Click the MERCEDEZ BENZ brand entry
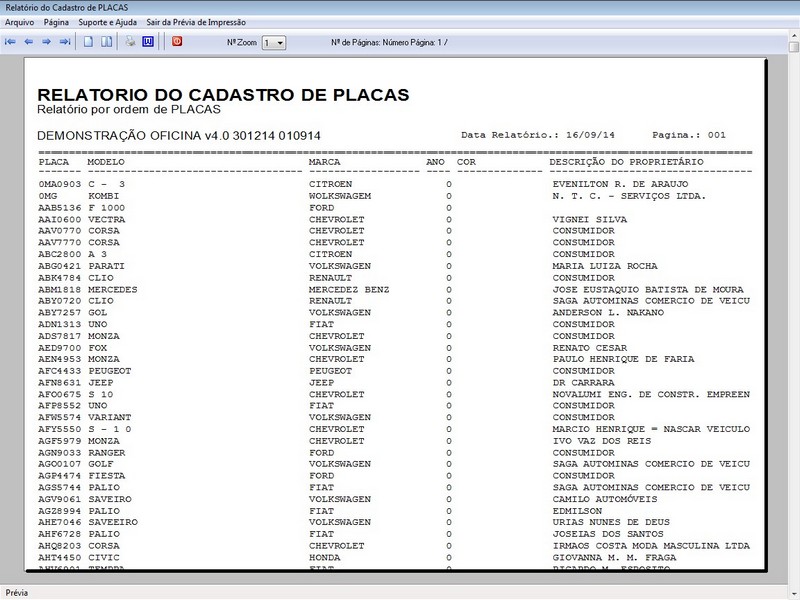 (349, 290)
